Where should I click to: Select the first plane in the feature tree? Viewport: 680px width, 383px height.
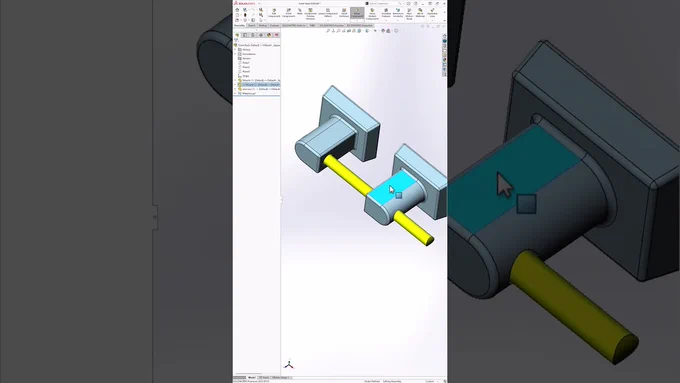tap(245, 63)
